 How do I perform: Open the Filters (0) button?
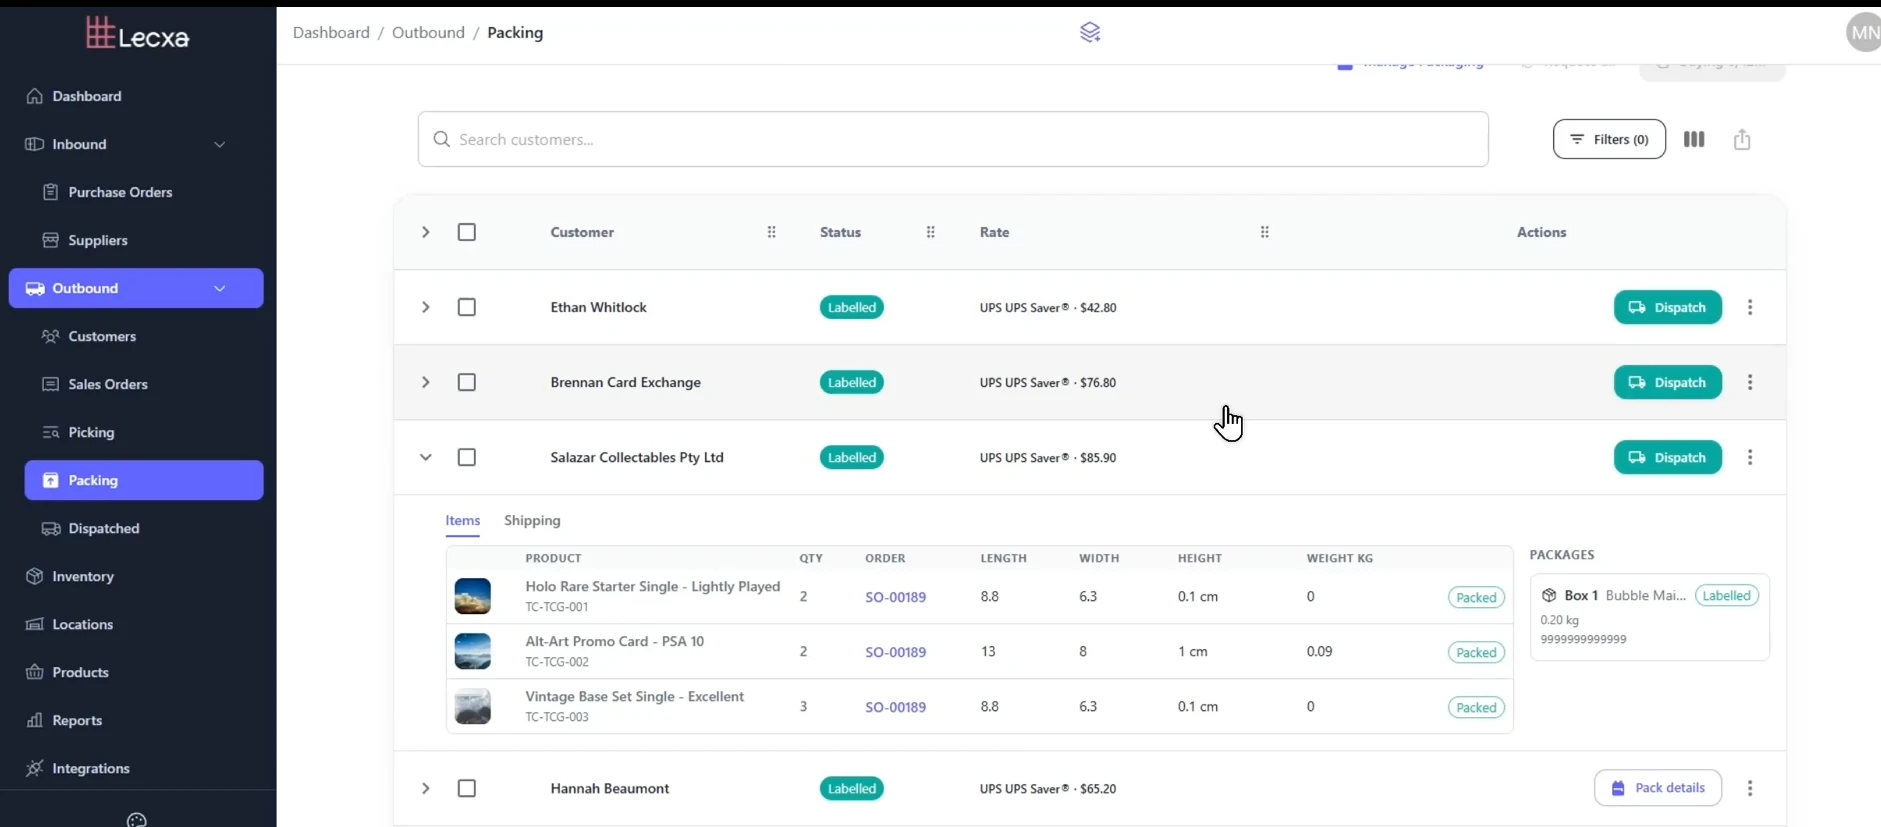[x=1609, y=139]
